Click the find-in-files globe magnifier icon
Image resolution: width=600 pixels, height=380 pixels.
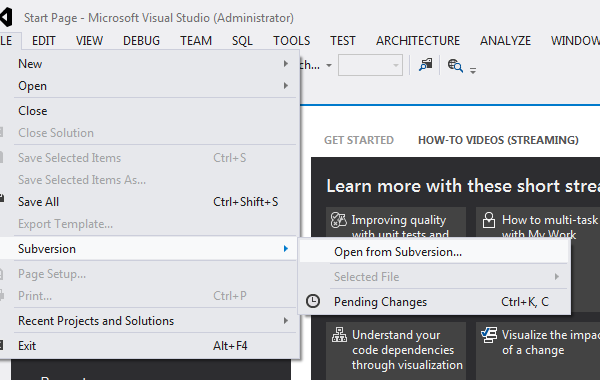coord(455,66)
